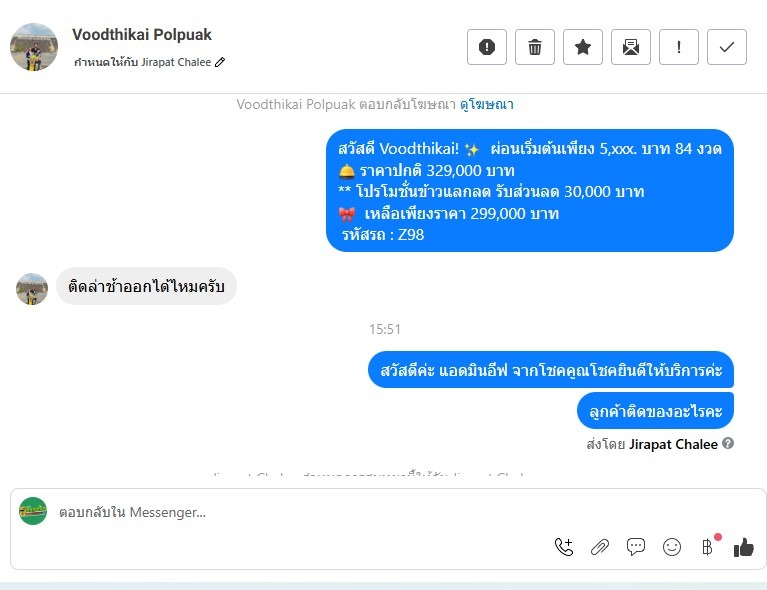Image resolution: width=767 pixels, height=590 pixels.
Task: Mark conversation as spam with exclamation-circle icon
Action: (487, 47)
